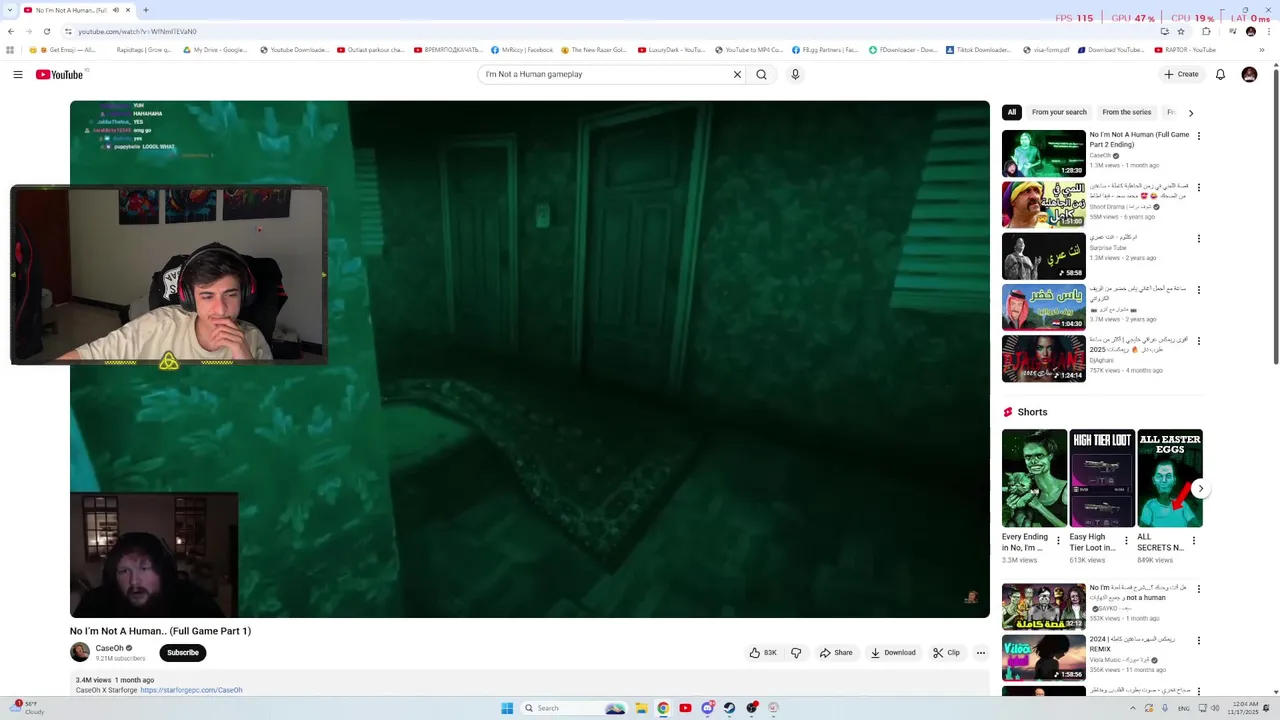Open the 58:58 Surprise Tube video thumbnail

click(1043, 256)
